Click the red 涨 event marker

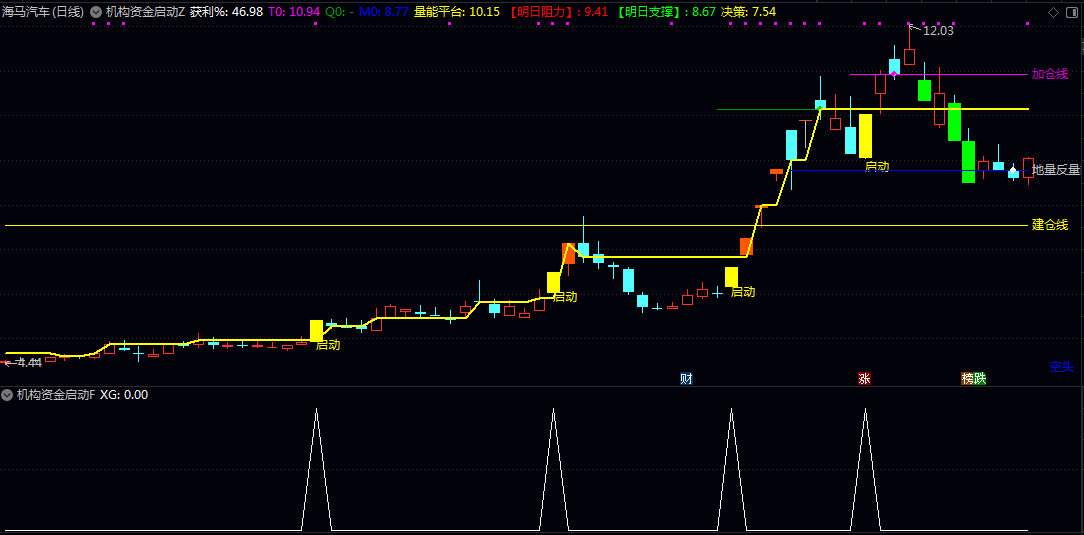(x=864, y=378)
